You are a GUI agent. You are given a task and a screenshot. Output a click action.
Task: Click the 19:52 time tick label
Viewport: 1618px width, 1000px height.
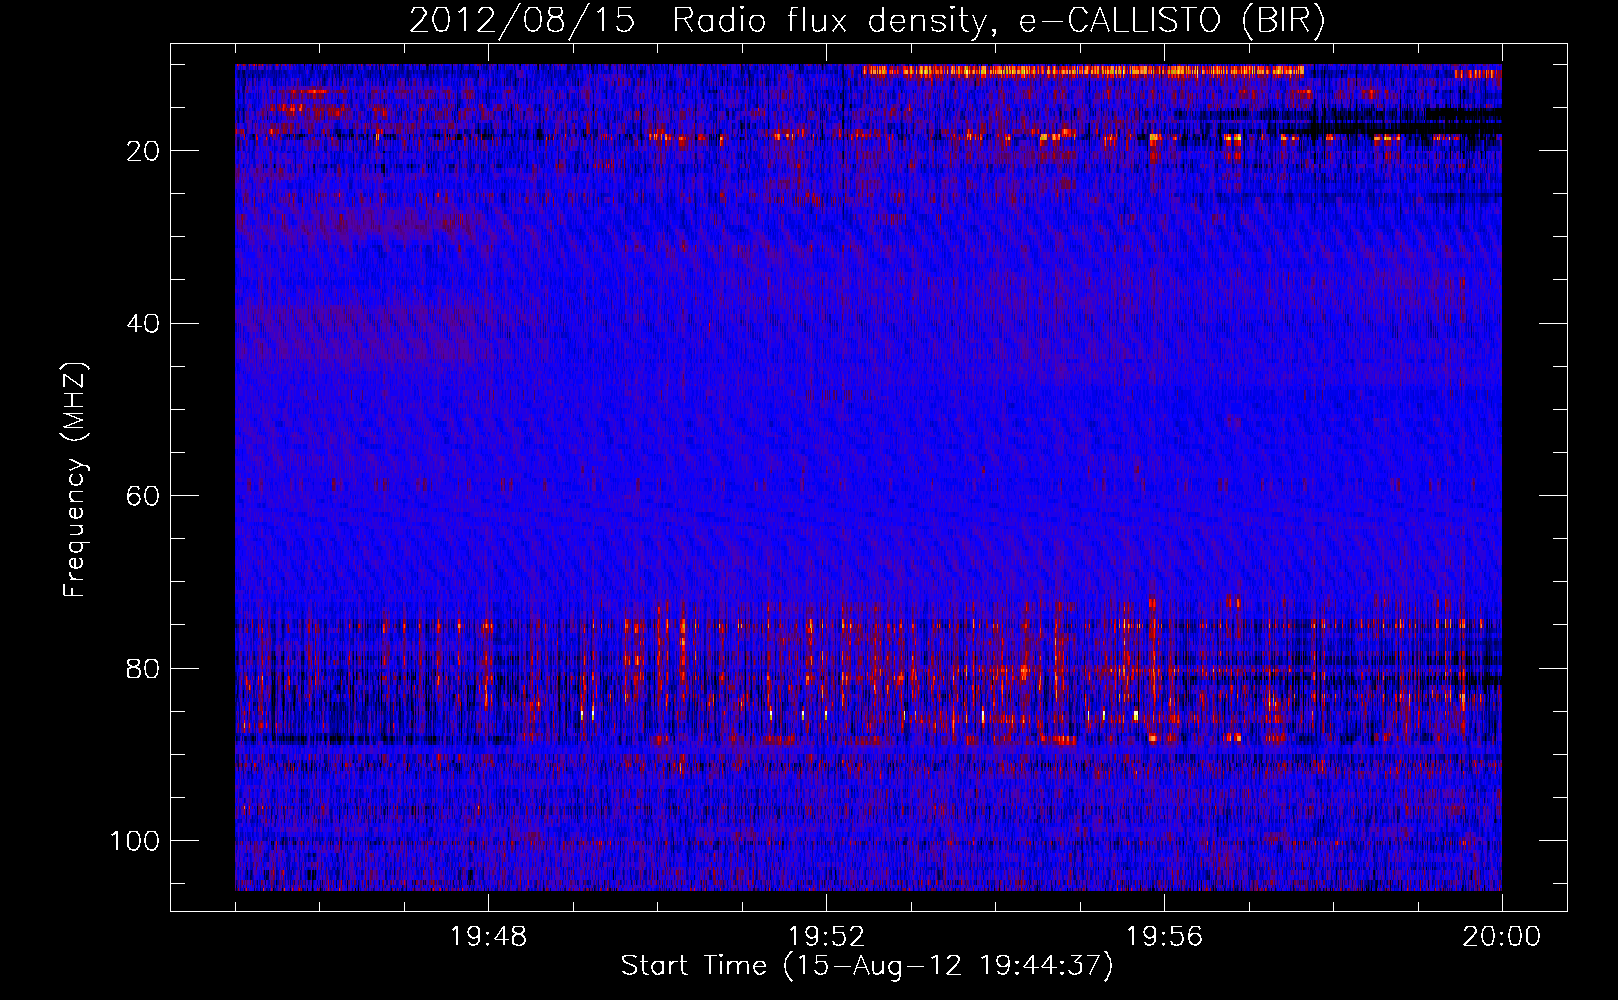tap(826, 937)
